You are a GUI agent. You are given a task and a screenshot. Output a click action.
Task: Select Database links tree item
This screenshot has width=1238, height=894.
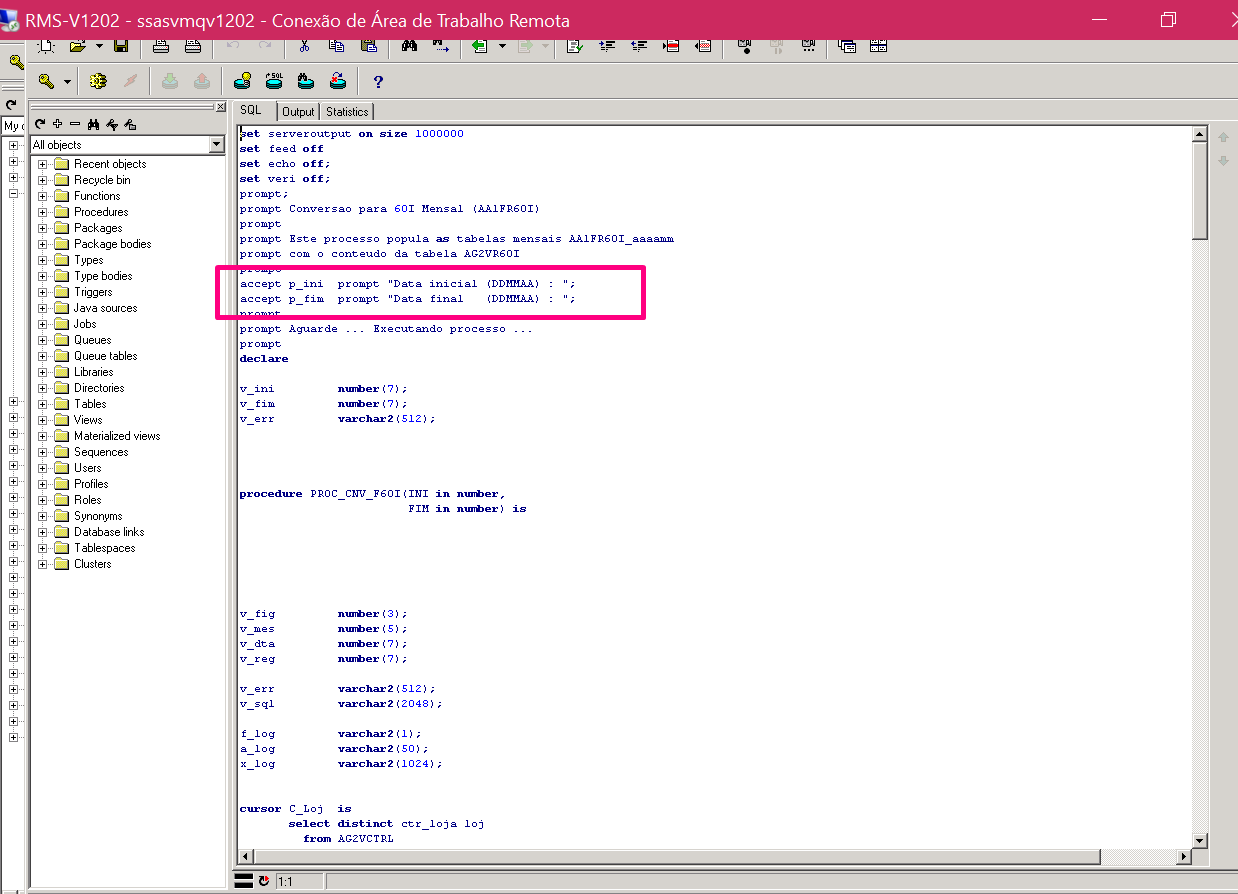click(x=109, y=532)
